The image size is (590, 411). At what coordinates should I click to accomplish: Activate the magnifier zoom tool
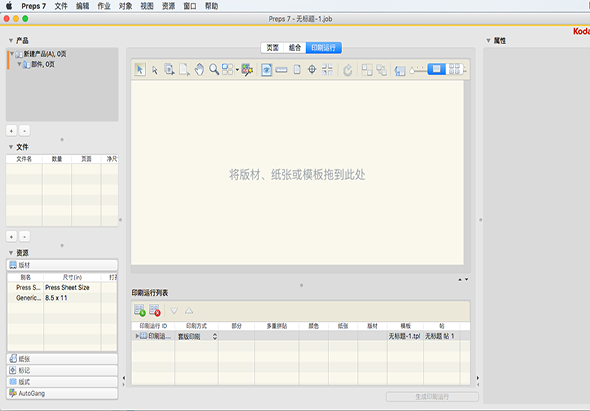[214, 70]
